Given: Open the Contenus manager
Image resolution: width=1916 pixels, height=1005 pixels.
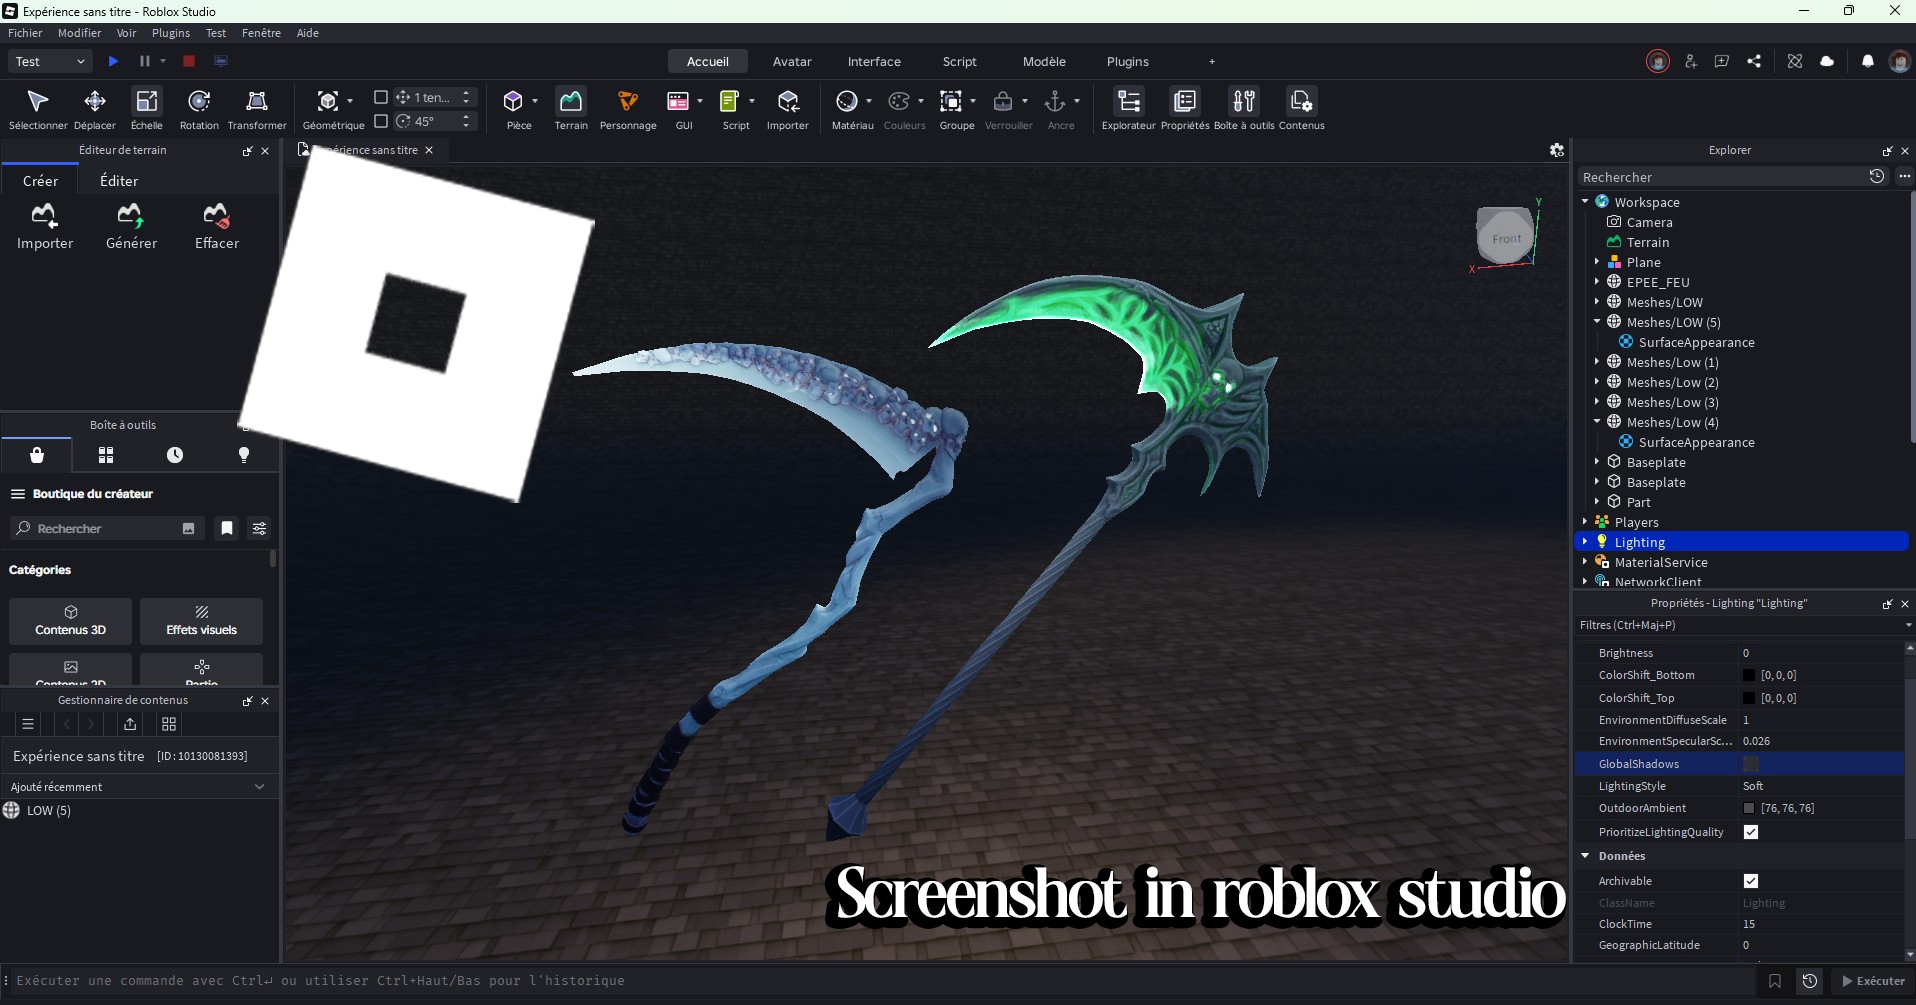Looking at the screenshot, I should click(x=1301, y=109).
